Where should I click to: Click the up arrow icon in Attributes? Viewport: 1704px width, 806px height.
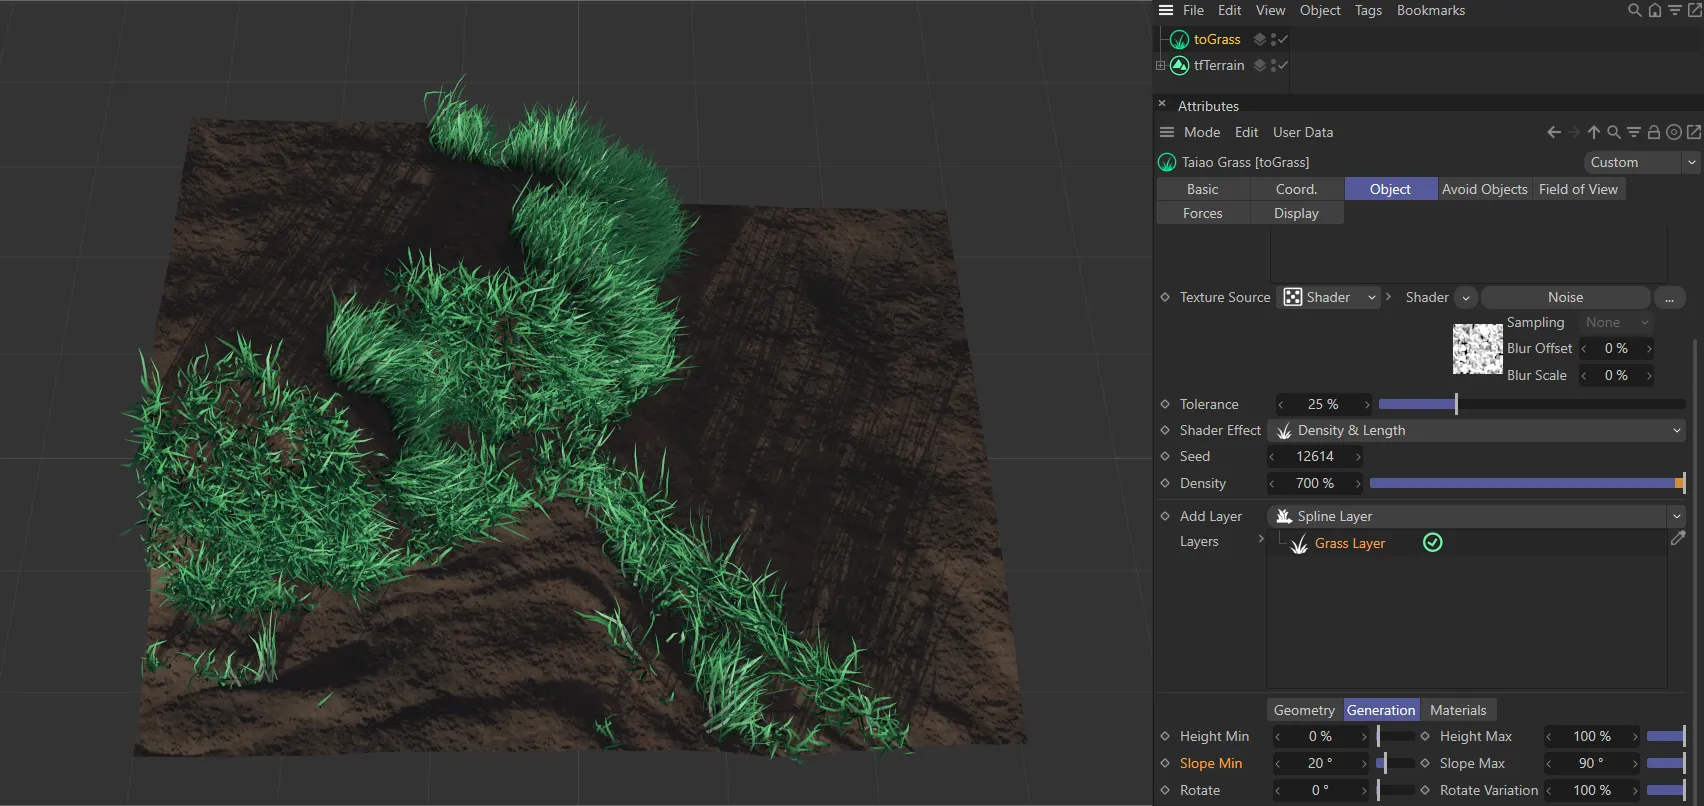tap(1594, 132)
